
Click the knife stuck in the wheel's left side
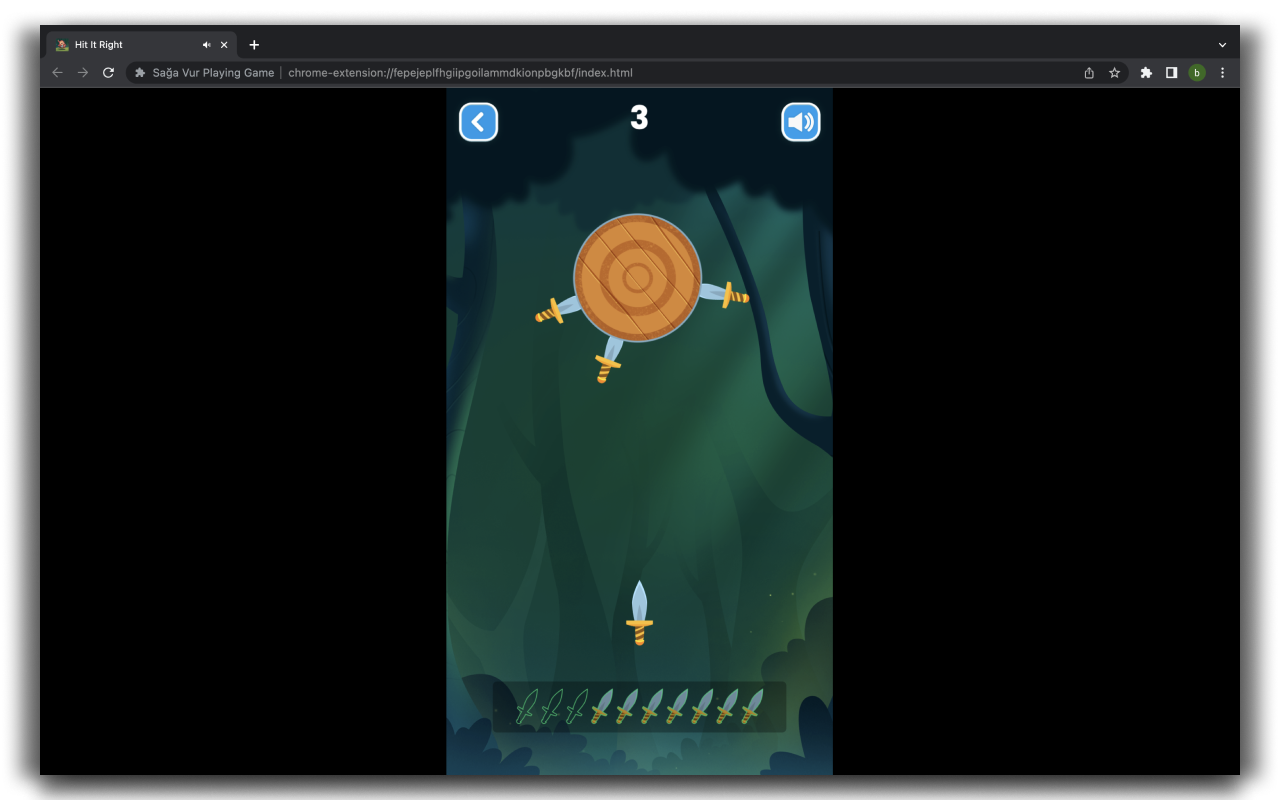(x=556, y=310)
